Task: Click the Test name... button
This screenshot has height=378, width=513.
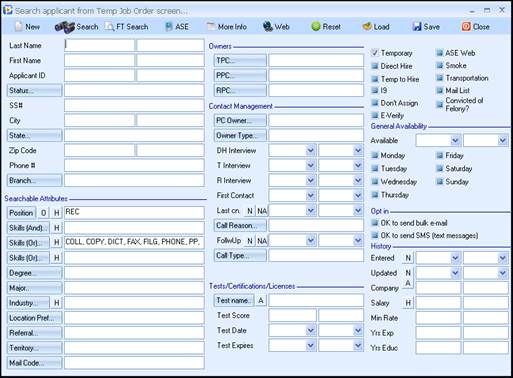Action: [234, 300]
